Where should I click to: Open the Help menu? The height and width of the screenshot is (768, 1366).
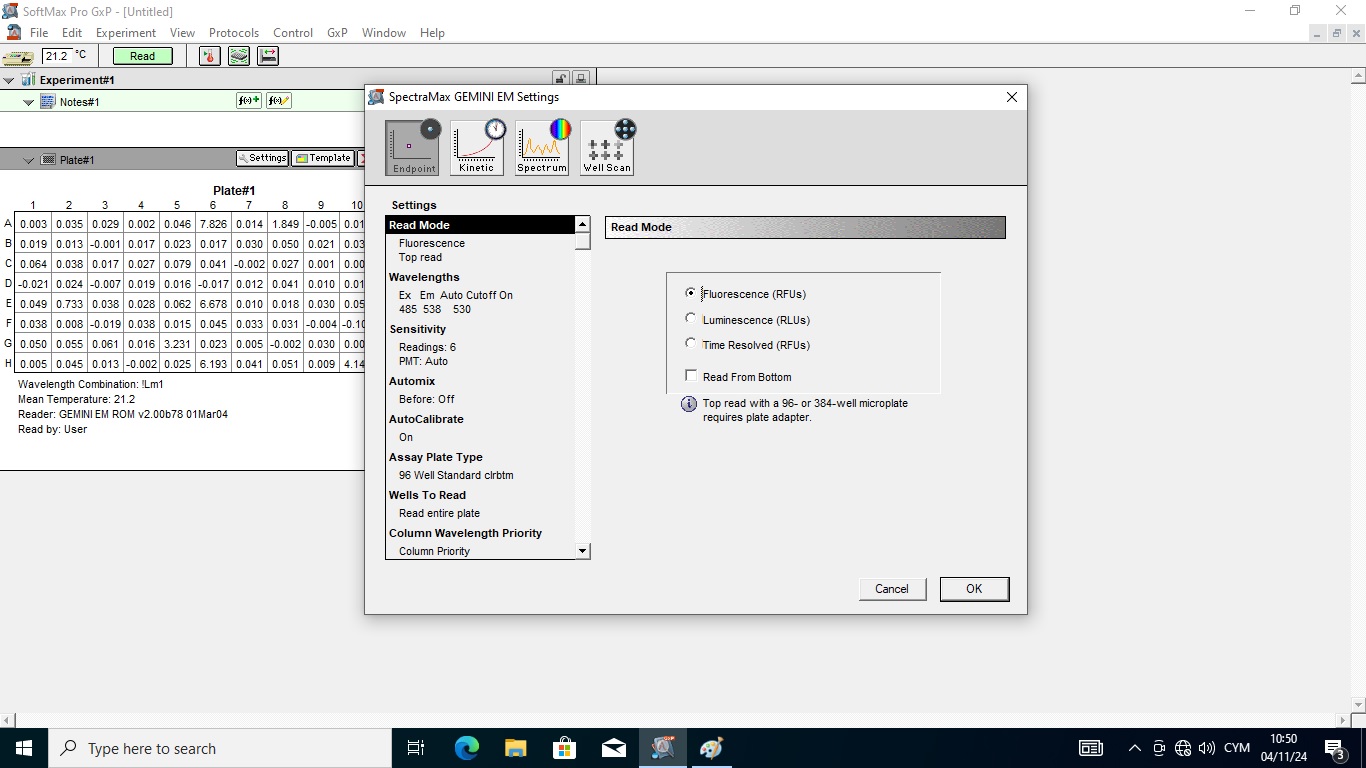[432, 33]
